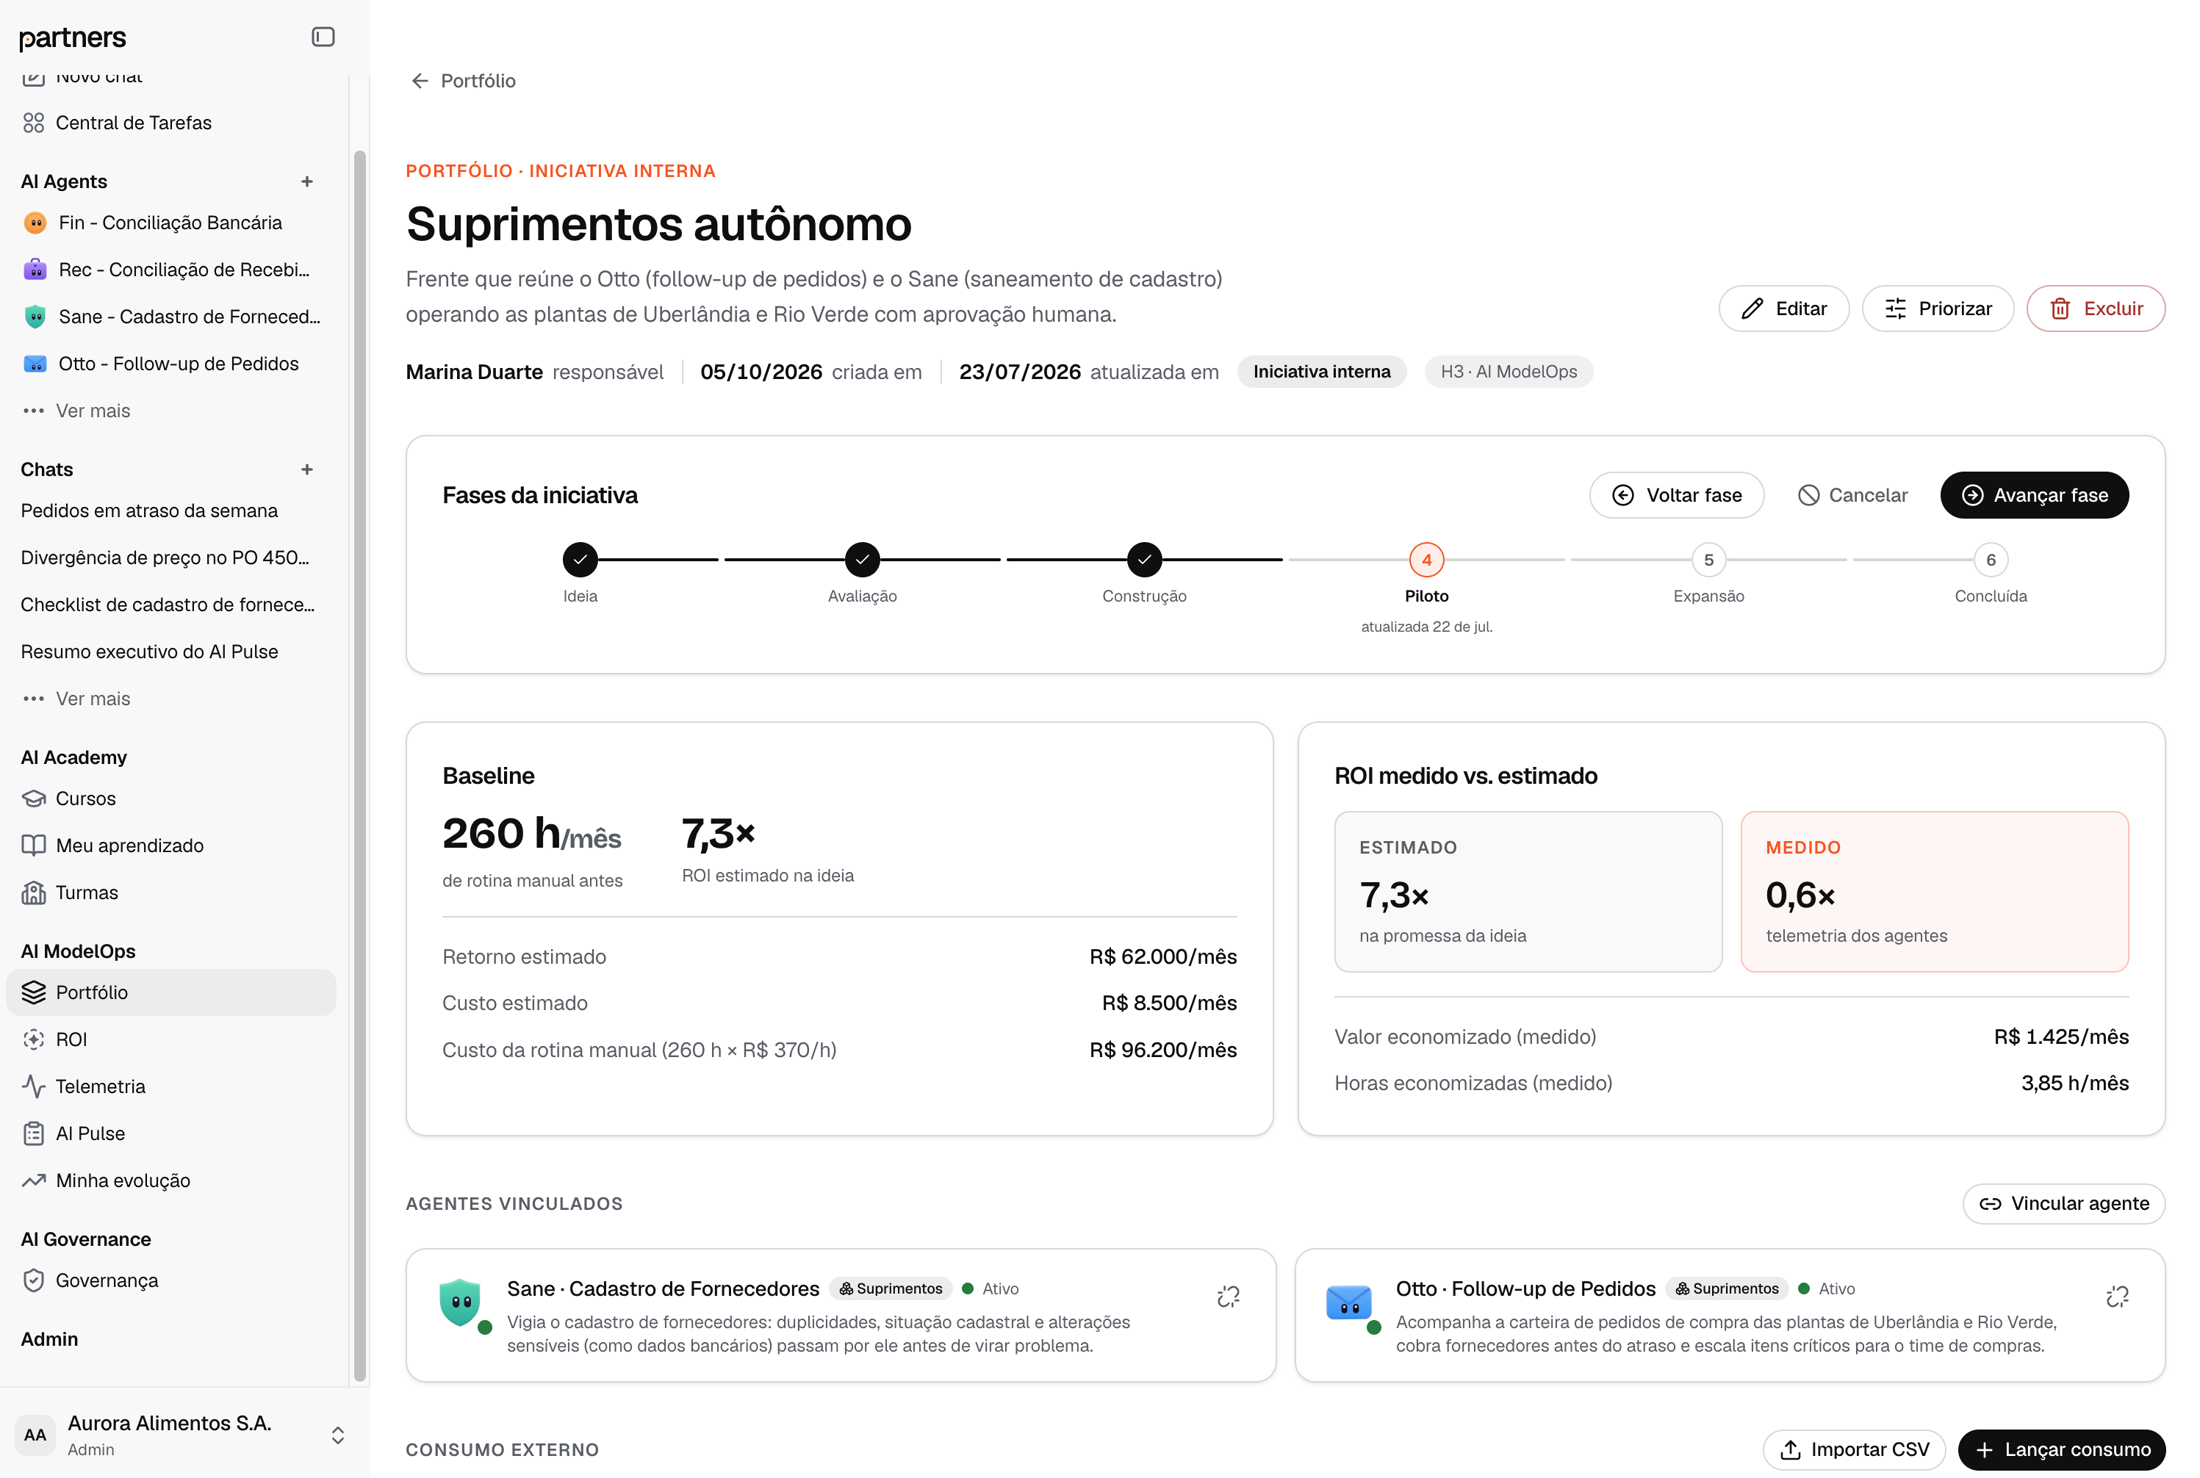Viewport: 2200px width, 1478px height.
Task: Click the AA account avatar
Action: tap(35, 1436)
